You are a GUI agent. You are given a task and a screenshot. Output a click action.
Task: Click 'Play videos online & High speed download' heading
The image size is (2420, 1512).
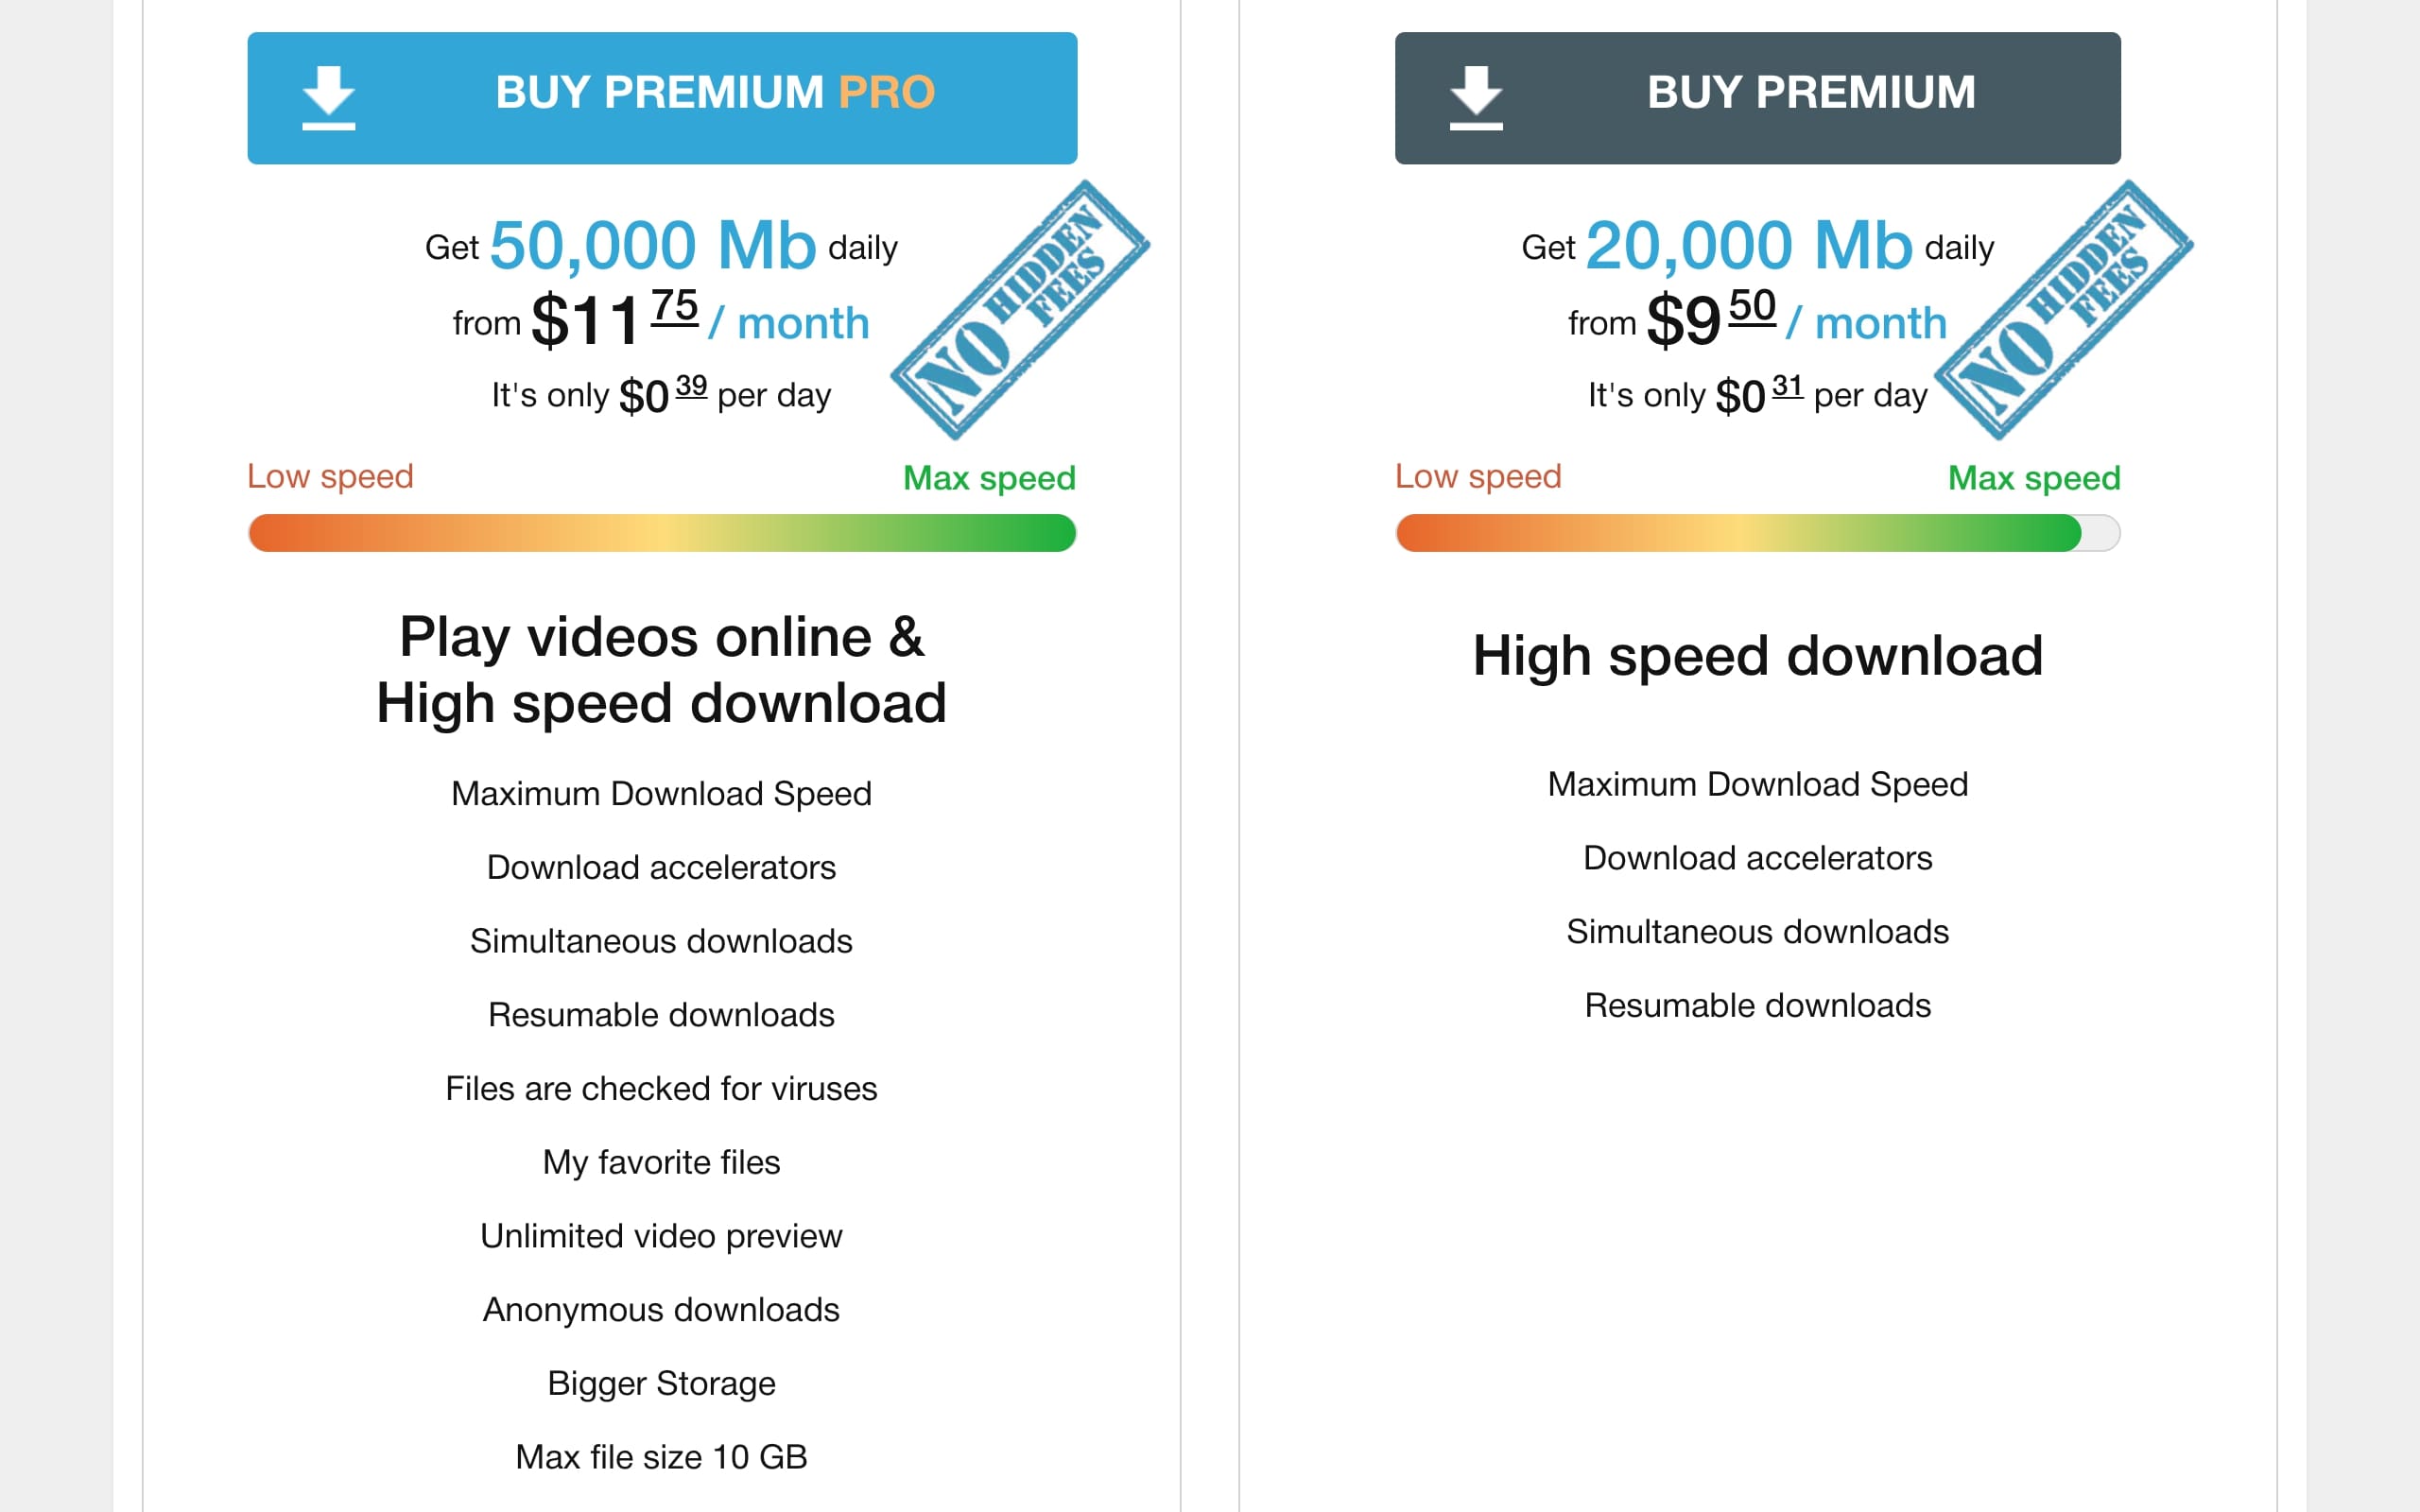pyautogui.click(x=661, y=670)
